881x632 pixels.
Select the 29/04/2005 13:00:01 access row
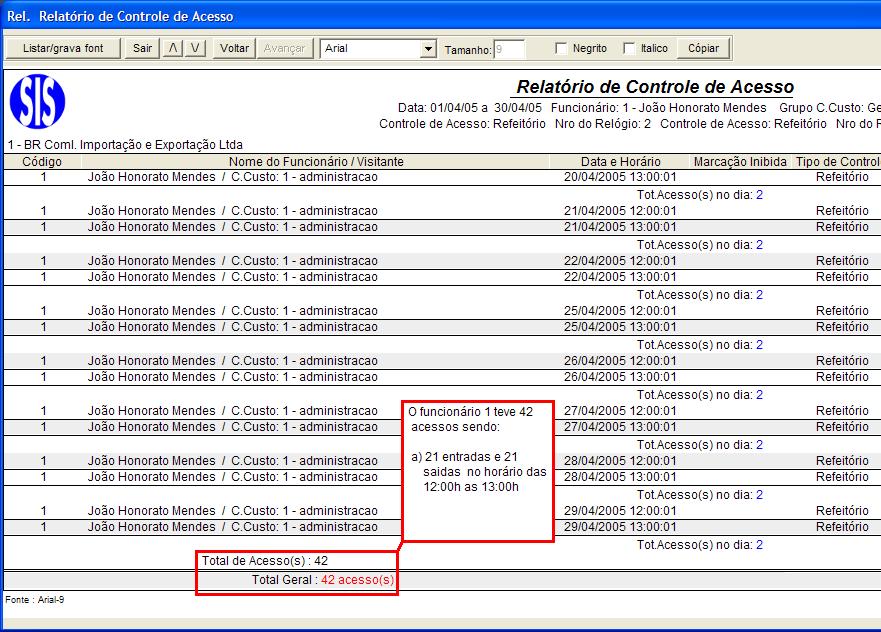click(442, 527)
